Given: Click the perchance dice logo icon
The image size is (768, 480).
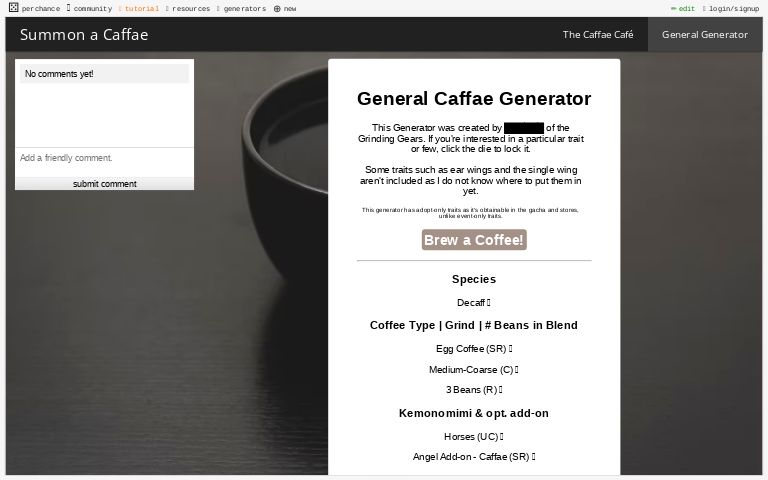Looking at the screenshot, I should (14, 7).
